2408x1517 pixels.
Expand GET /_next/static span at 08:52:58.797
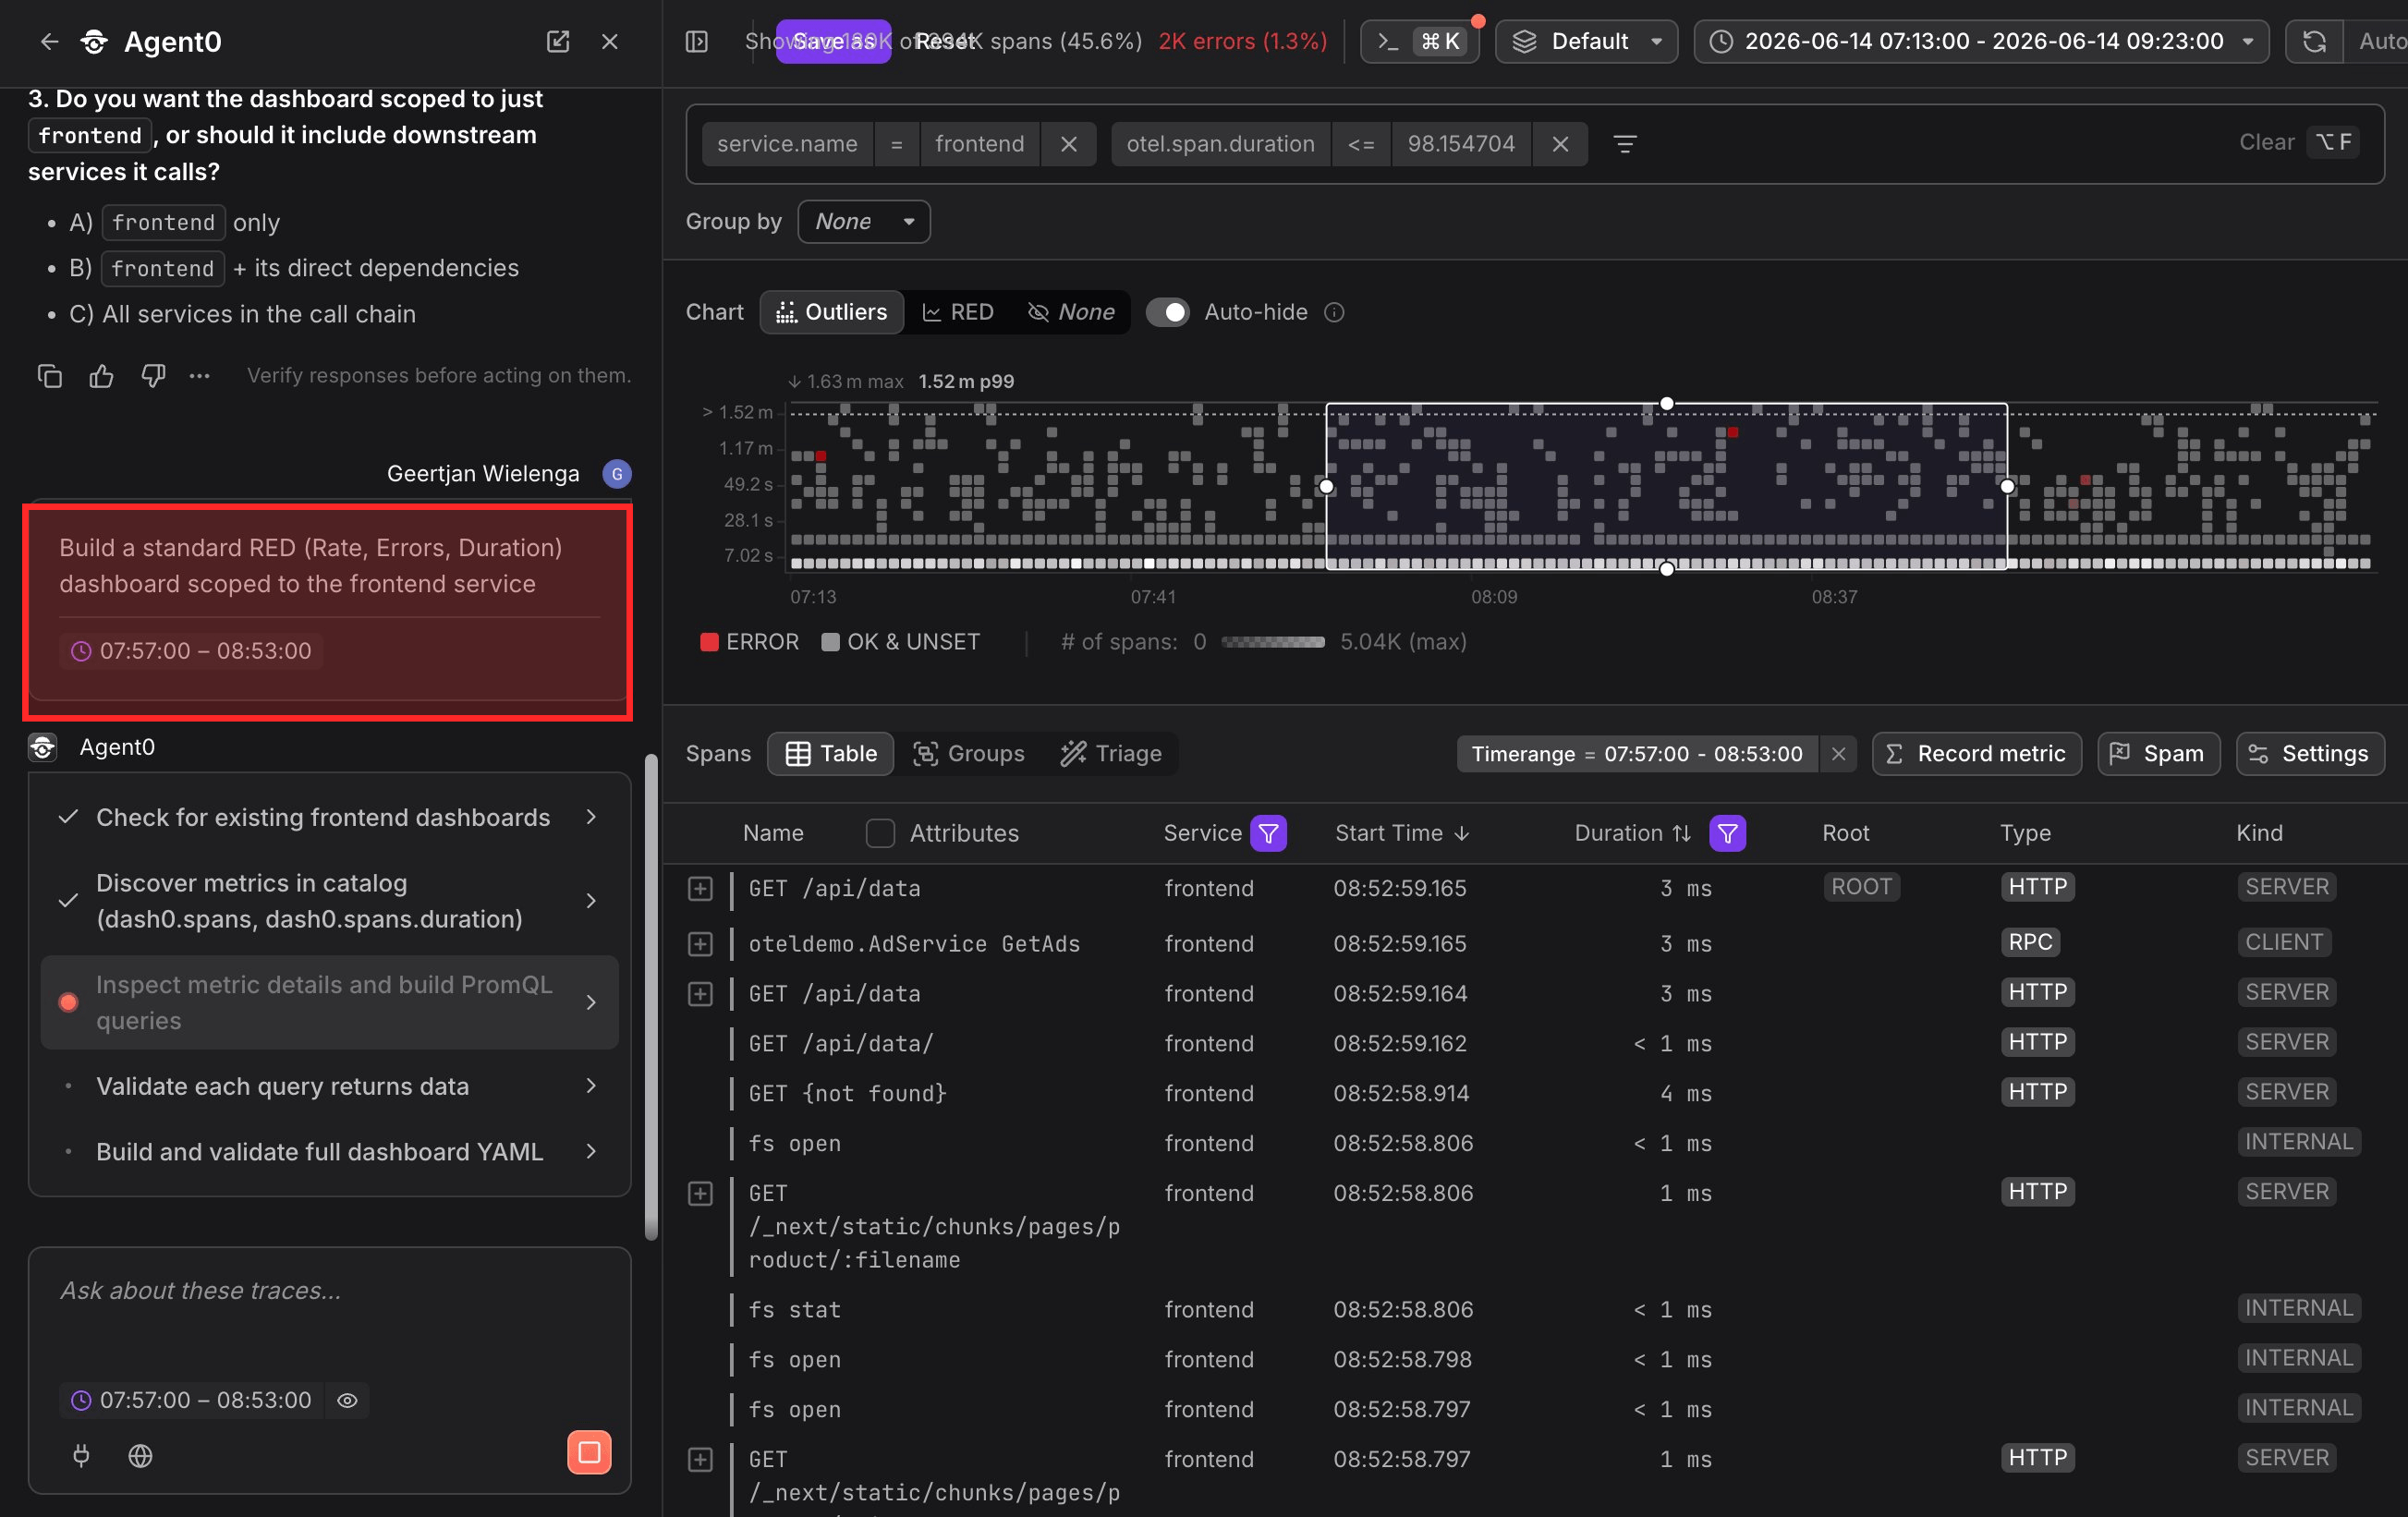pos(700,1459)
